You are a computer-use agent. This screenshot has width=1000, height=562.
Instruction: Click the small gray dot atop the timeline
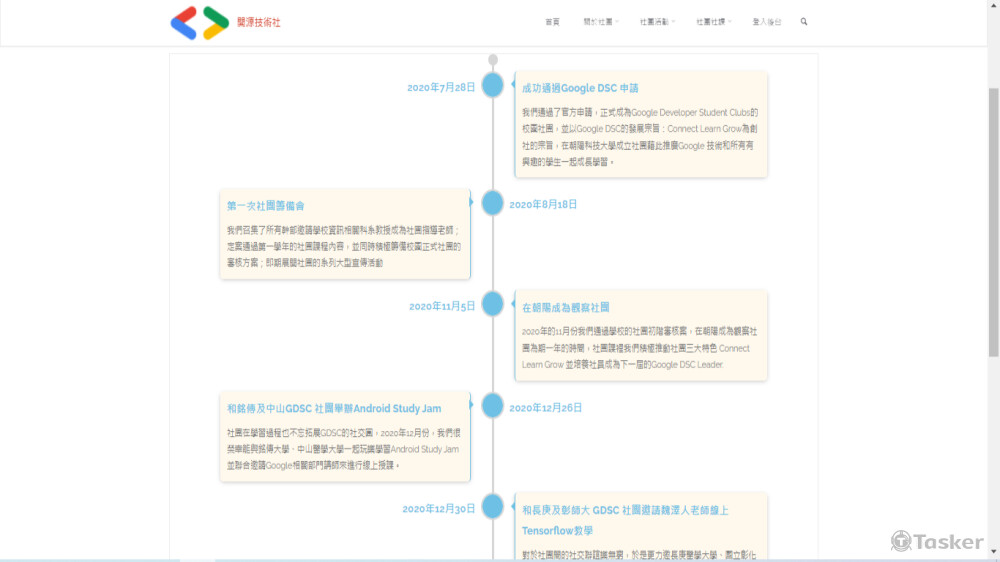[493, 59]
